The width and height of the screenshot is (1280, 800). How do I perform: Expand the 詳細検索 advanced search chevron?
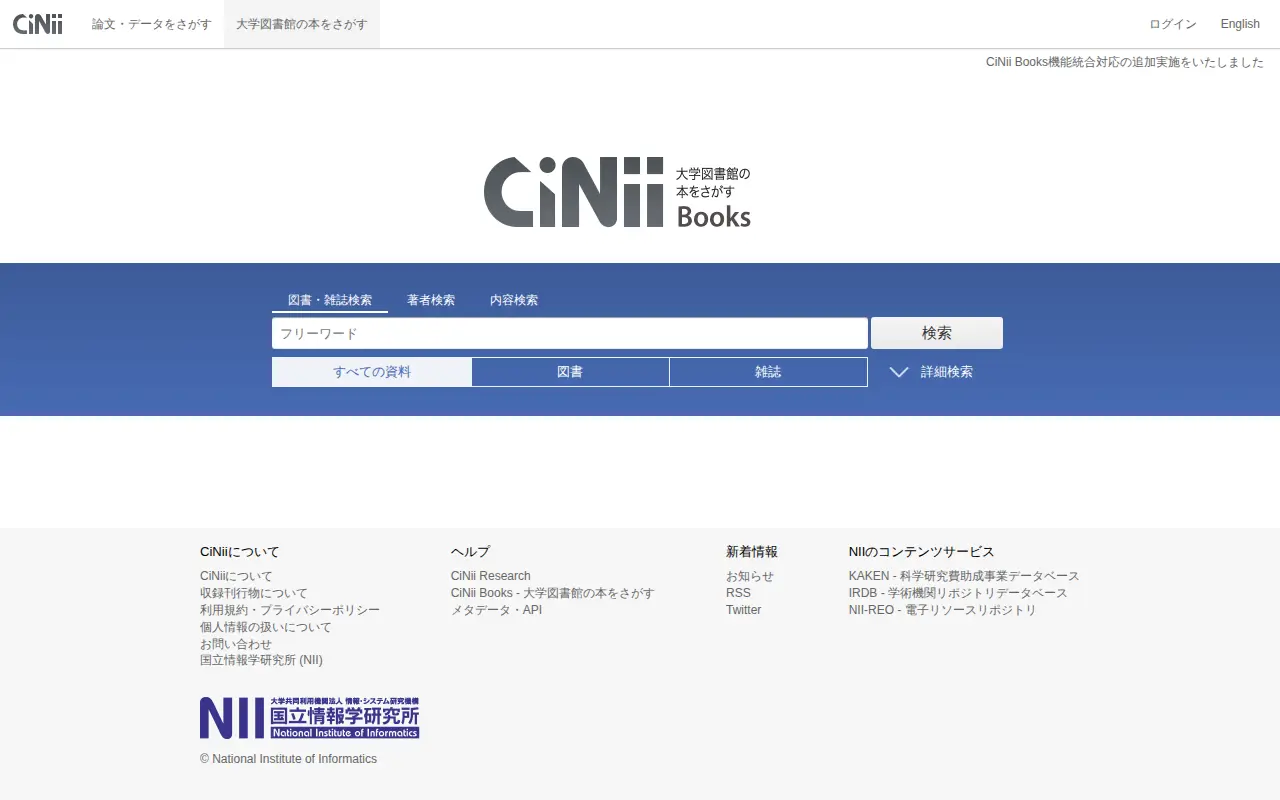coord(899,372)
